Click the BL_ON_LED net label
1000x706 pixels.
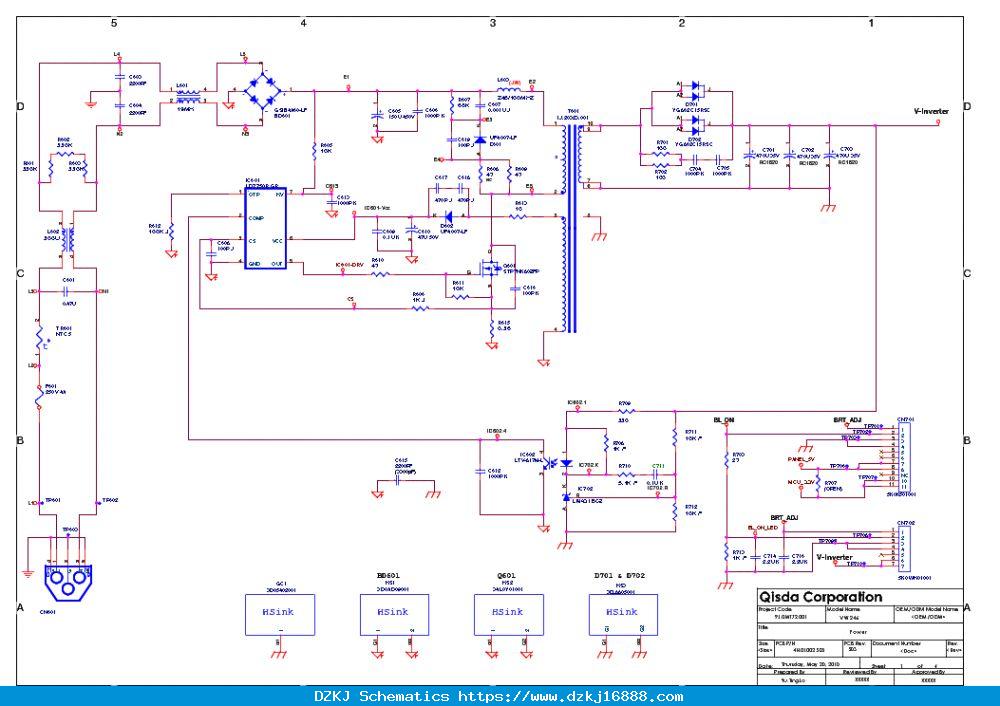point(762,528)
